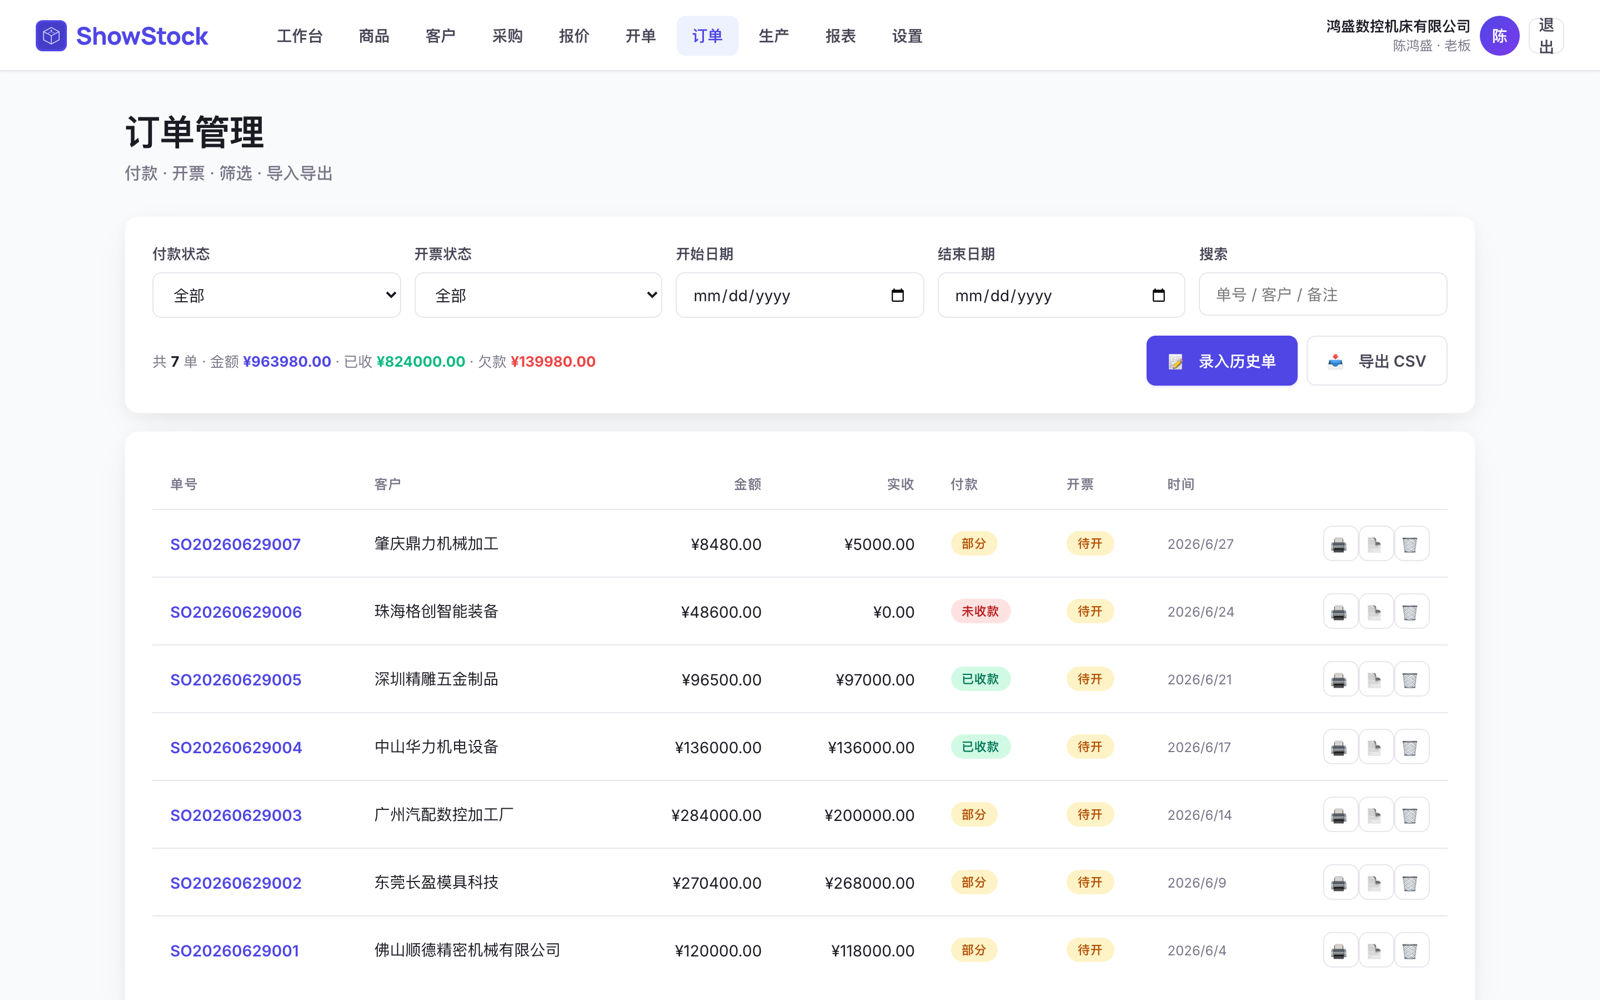Open document icon for order SO20260629001
This screenshot has width=1600, height=1000.
coord(1375,951)
